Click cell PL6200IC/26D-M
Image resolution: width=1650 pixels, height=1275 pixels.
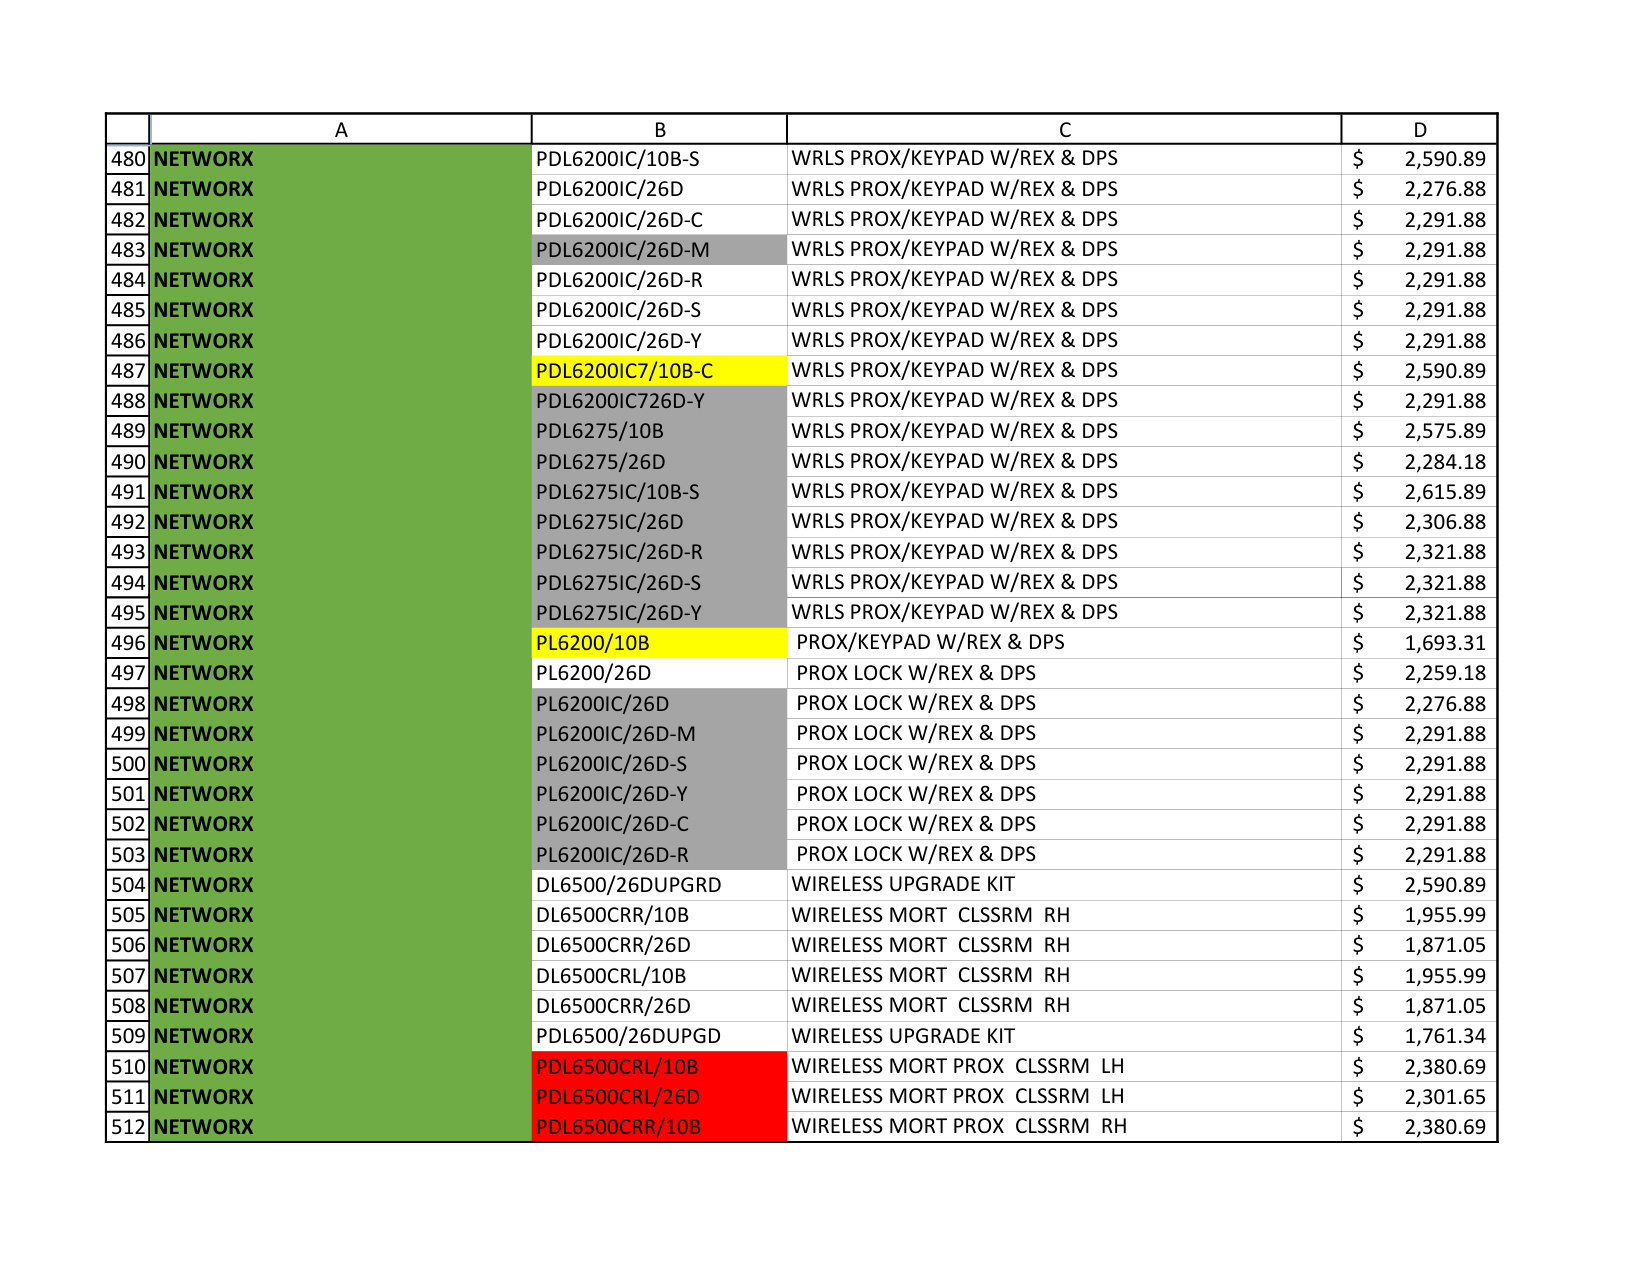659,734
